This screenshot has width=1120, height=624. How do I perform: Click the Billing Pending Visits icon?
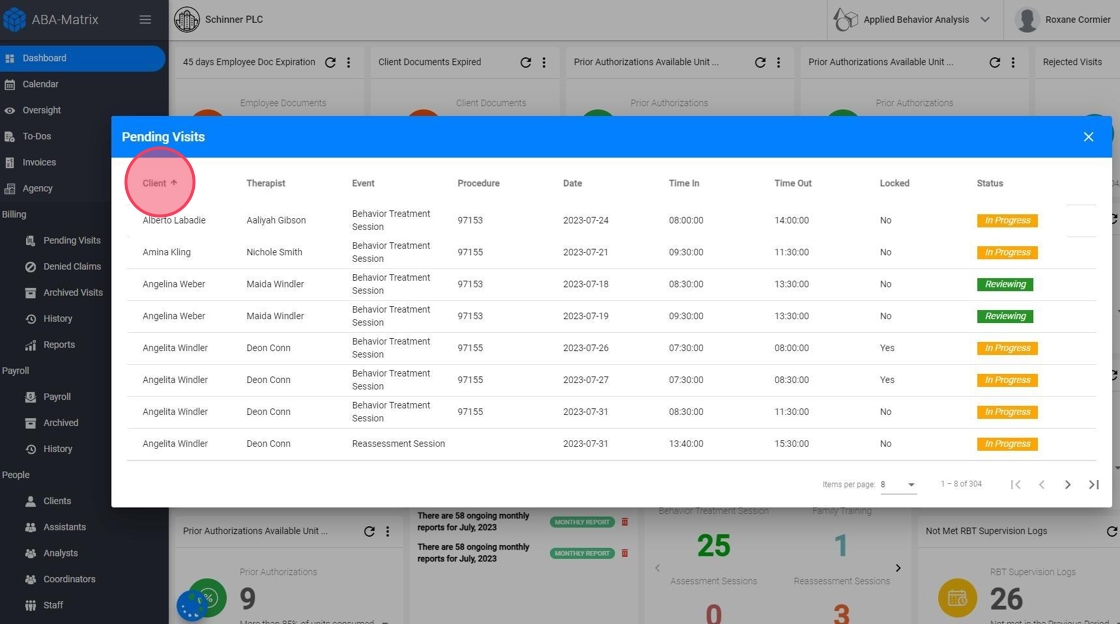point(30,241)
